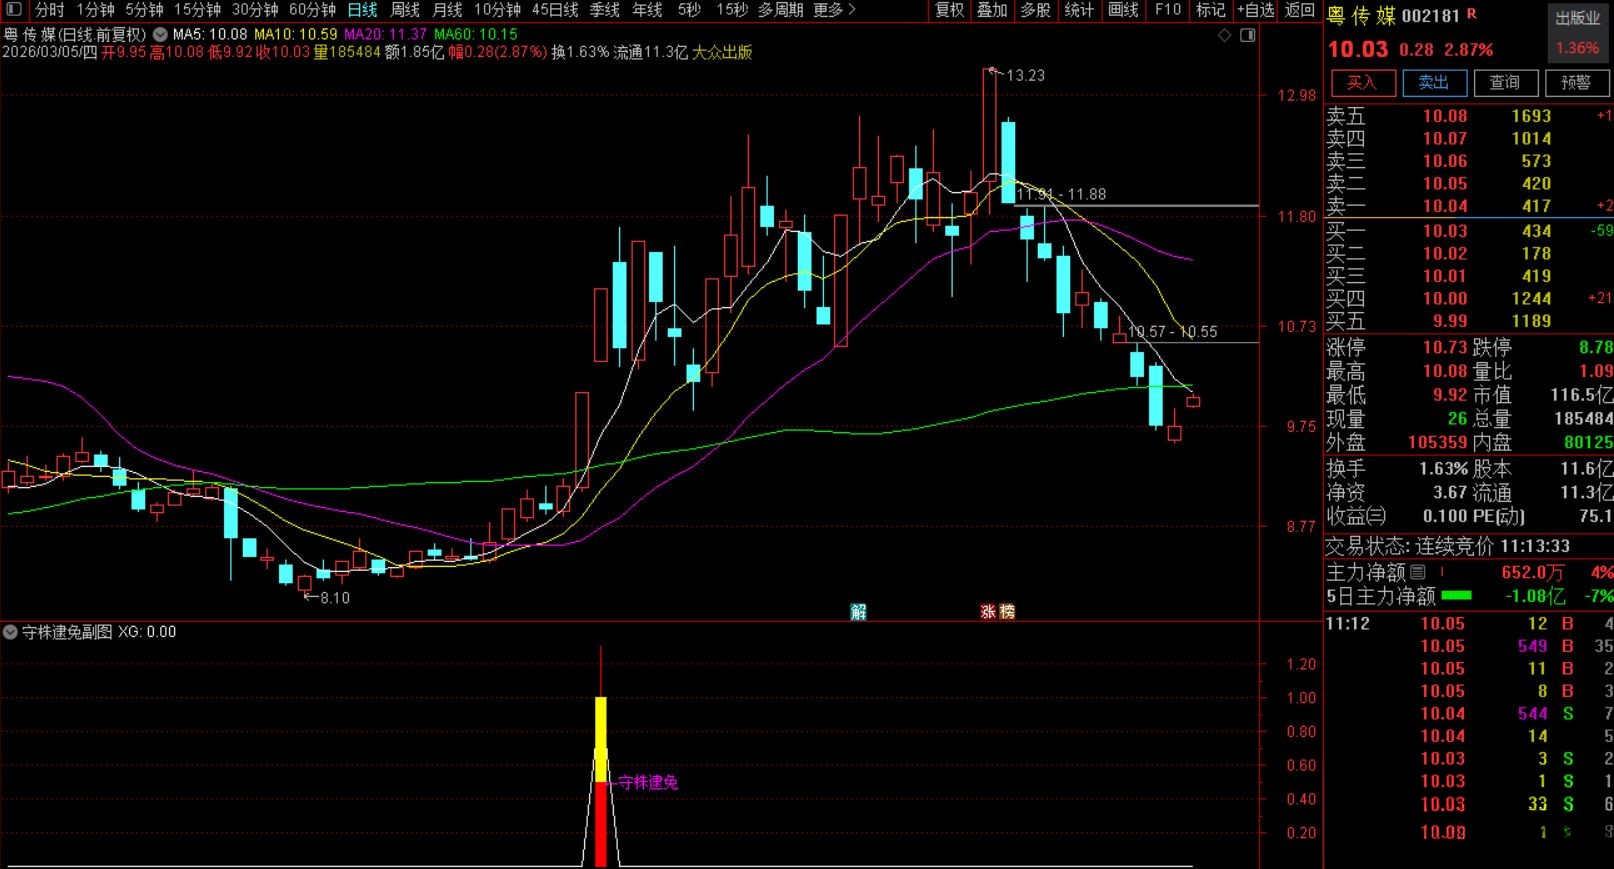Click the diamond icon above the chart

[1225, 35]
